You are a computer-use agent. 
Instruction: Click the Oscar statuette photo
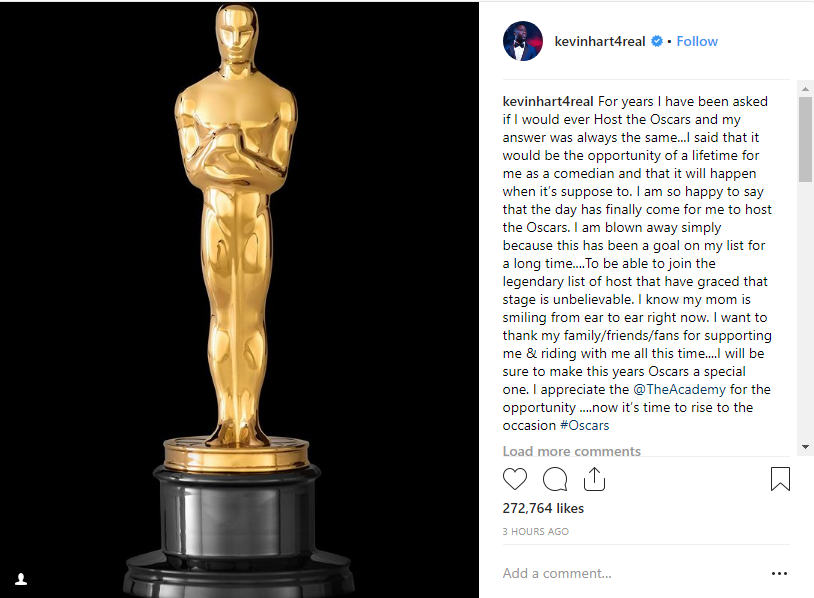coord(240,280)
